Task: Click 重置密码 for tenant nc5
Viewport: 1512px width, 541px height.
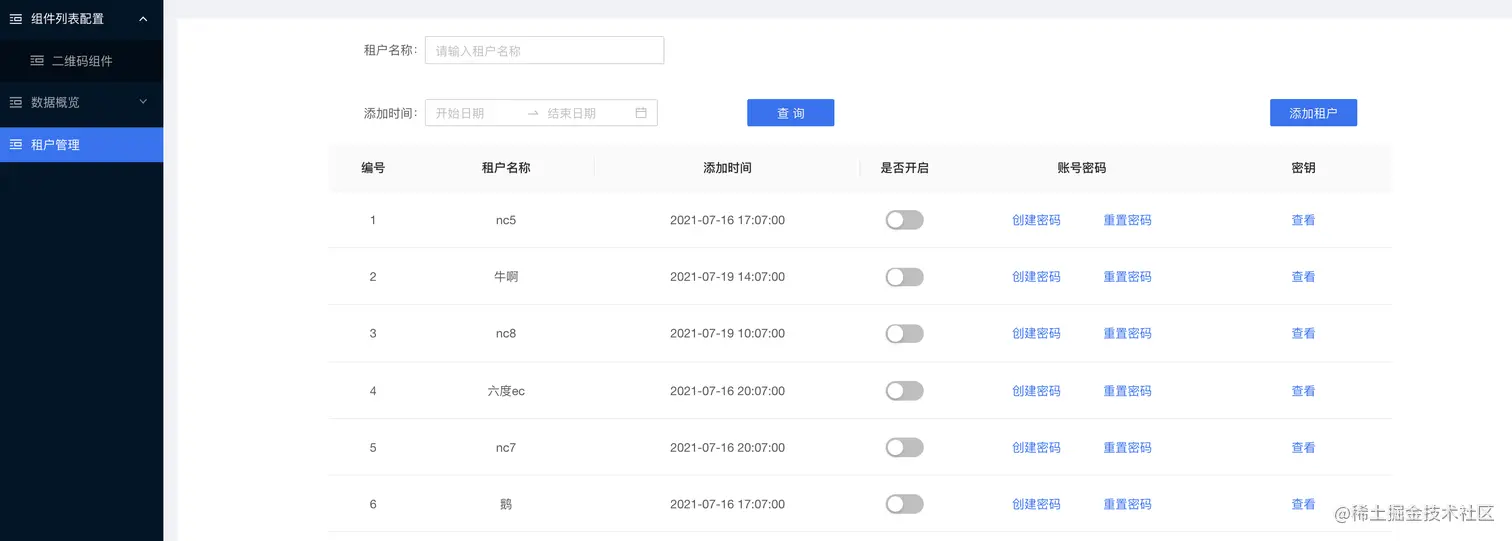Action: [1127, 220]
